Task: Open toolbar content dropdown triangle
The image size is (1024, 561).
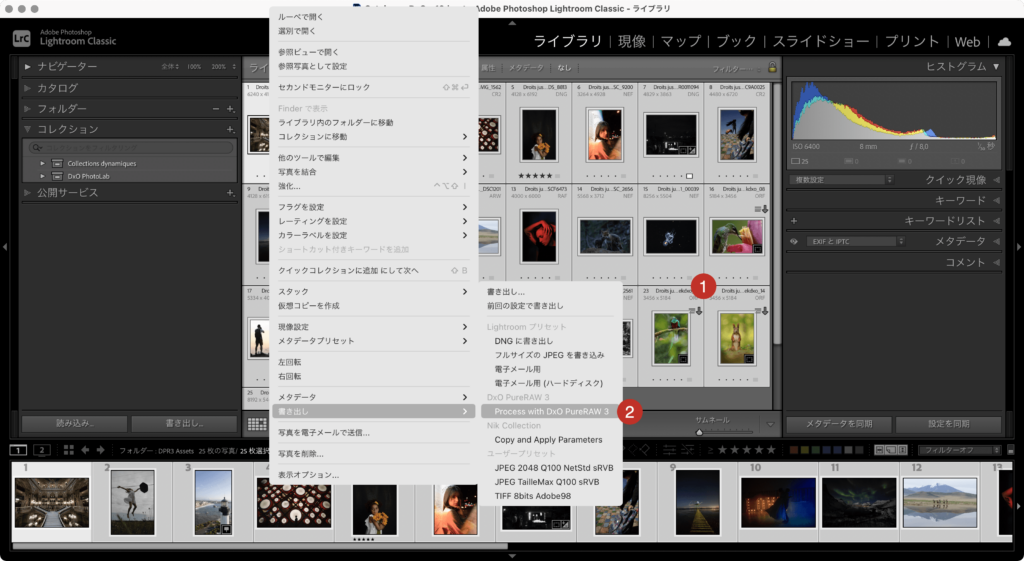Action: tap(770, 425)
